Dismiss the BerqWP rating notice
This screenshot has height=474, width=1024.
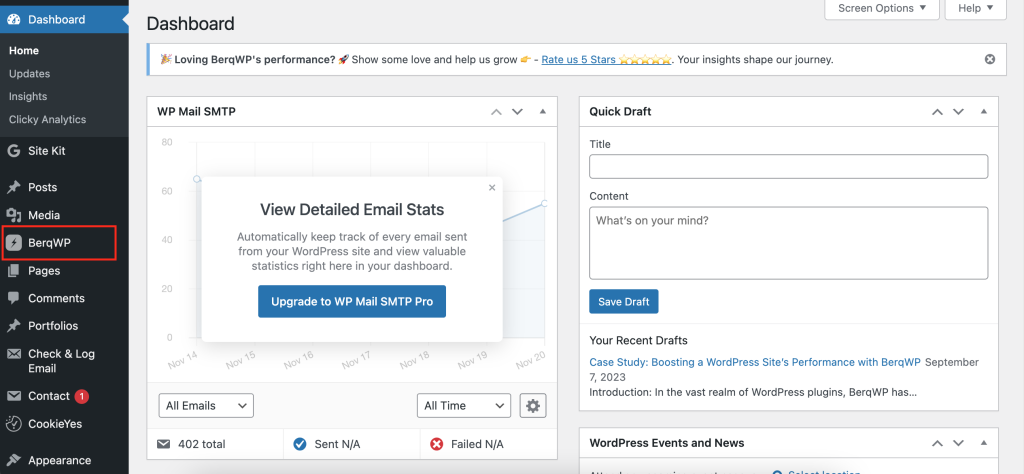click(990, 59)
